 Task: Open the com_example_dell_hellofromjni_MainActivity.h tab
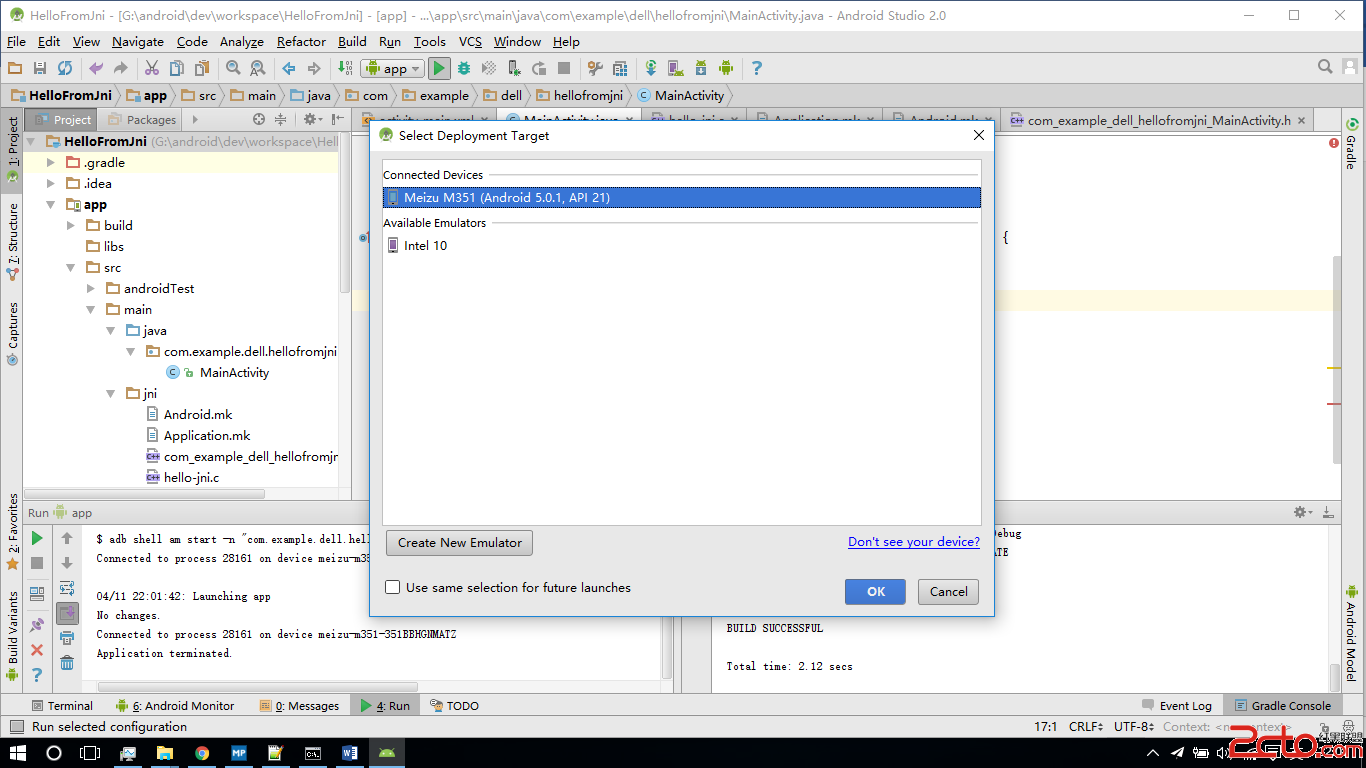point(1159,120)
